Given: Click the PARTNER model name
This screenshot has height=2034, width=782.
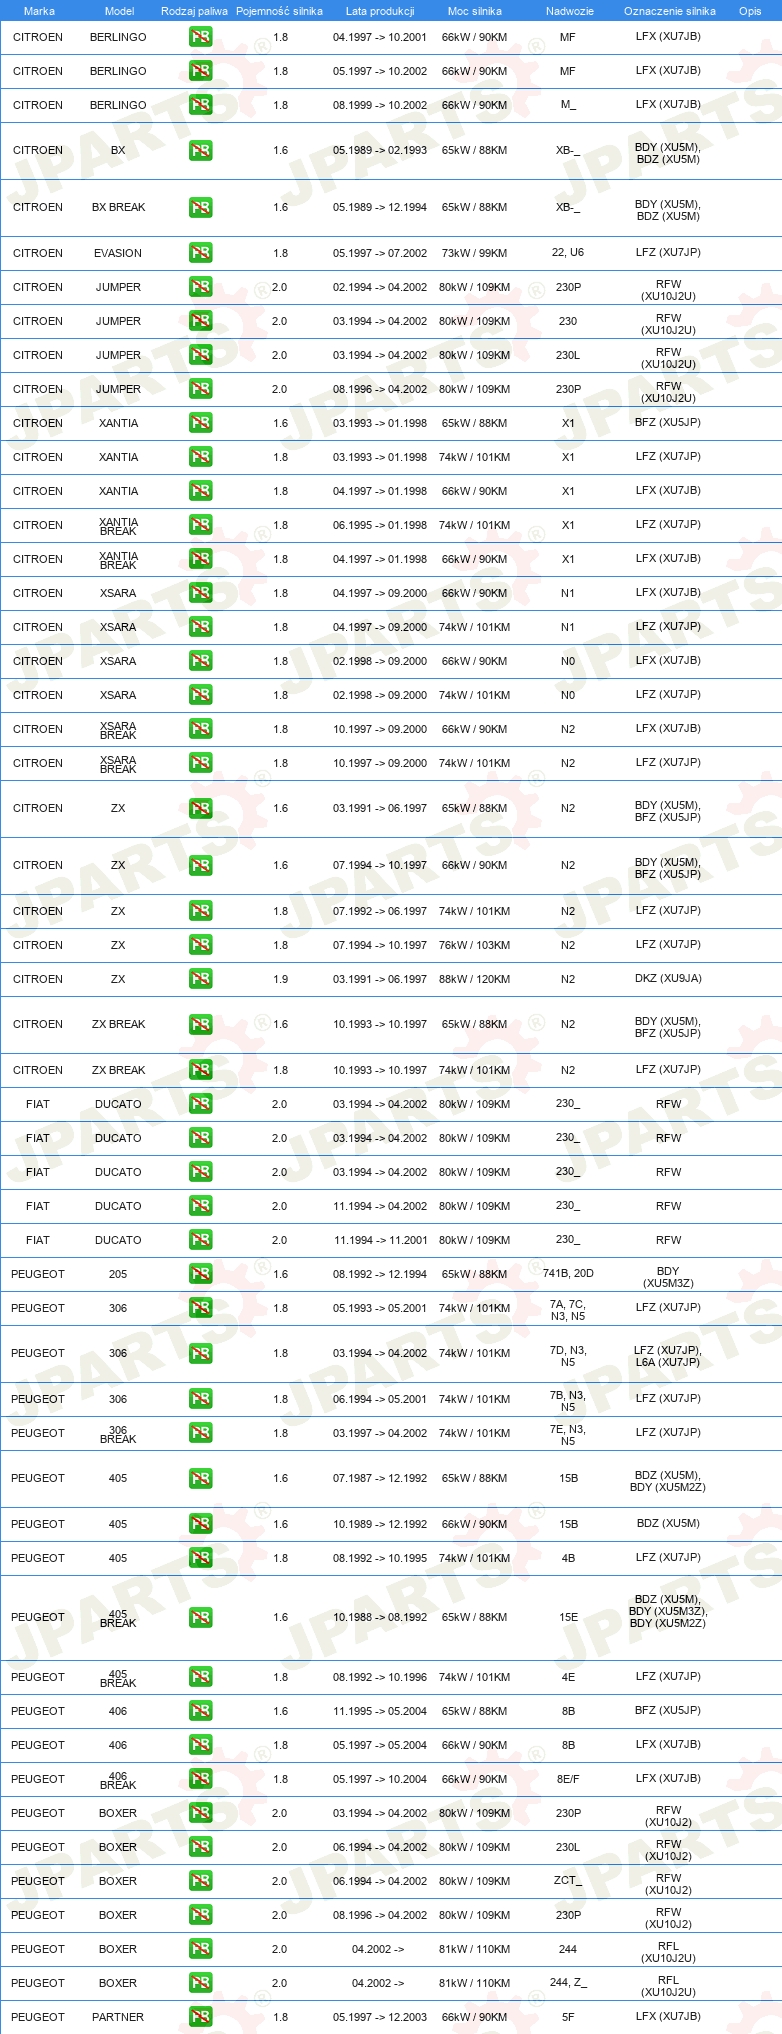Looking at the screenshot, I should coord(118,2017).
